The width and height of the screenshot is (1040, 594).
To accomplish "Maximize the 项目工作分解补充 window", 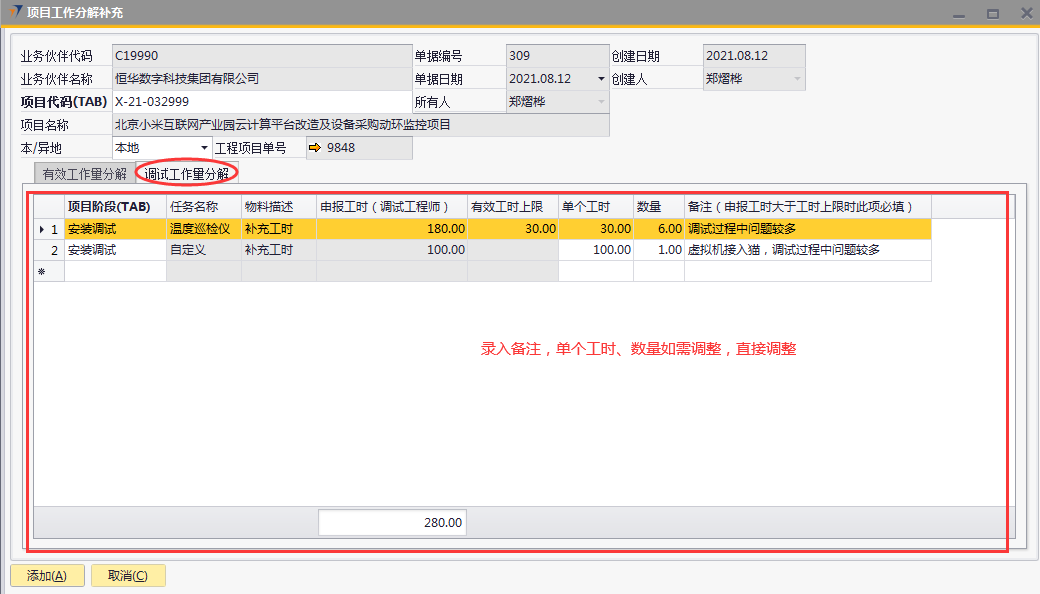I will [992, 14].
